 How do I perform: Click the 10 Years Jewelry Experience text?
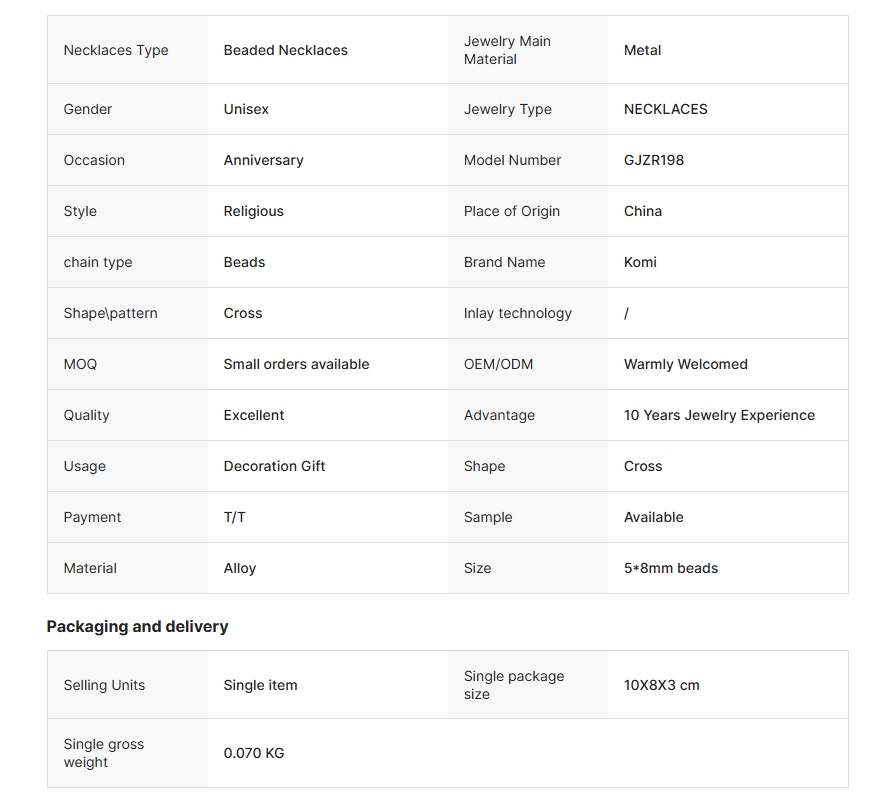coord(719,415)
